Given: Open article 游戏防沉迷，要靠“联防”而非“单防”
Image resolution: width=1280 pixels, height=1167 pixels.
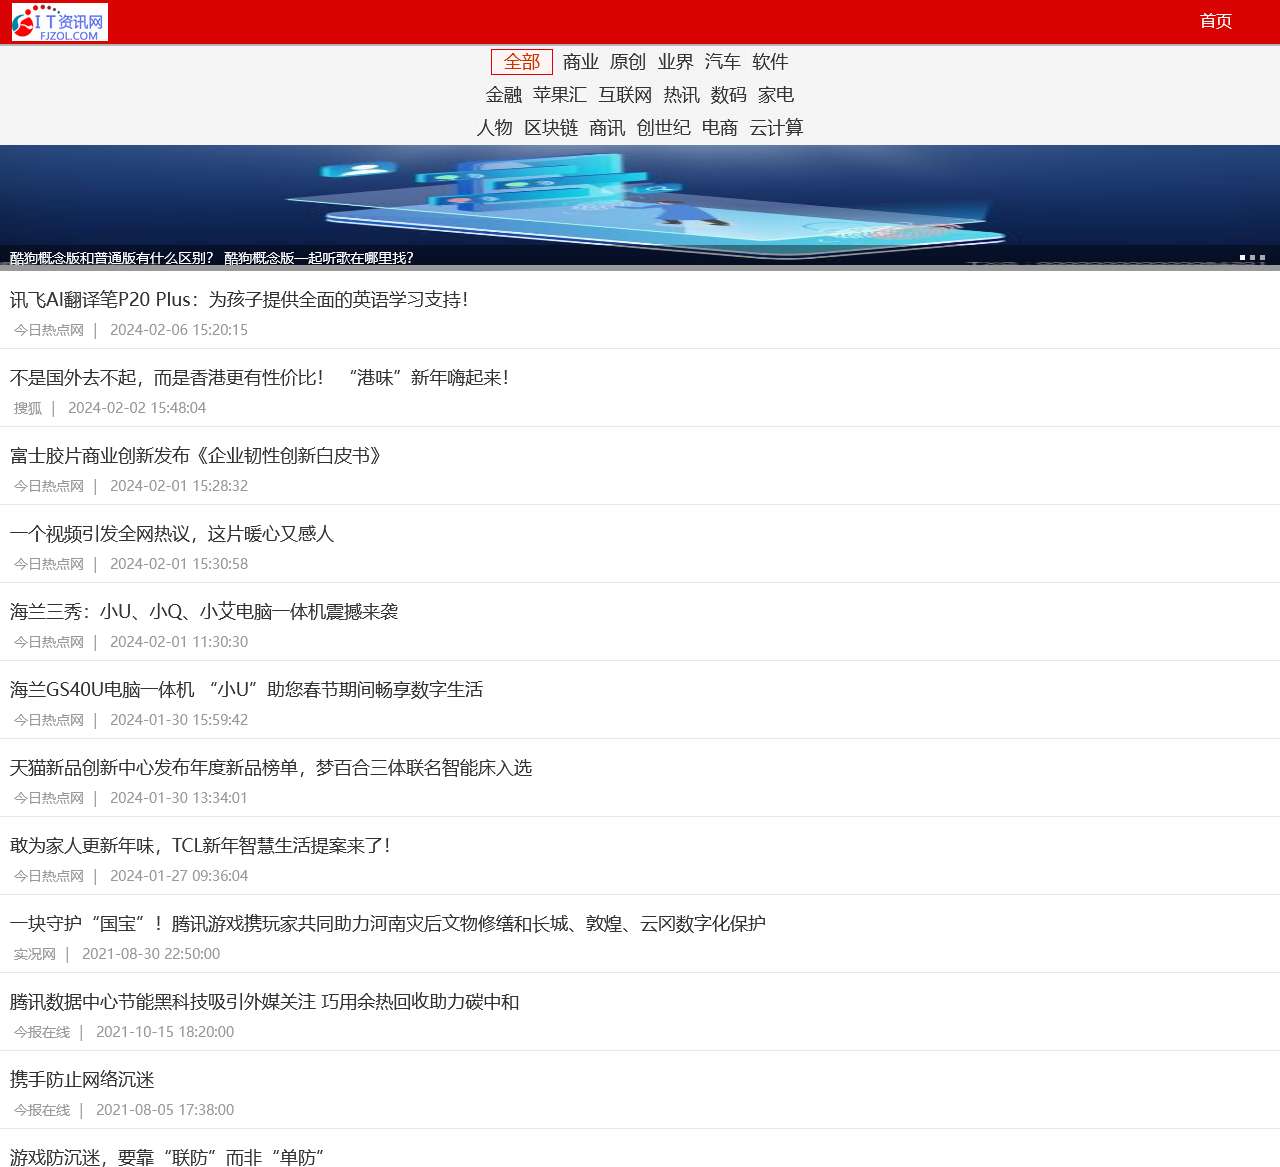Looking at the screenshot, I should 167,1157.
